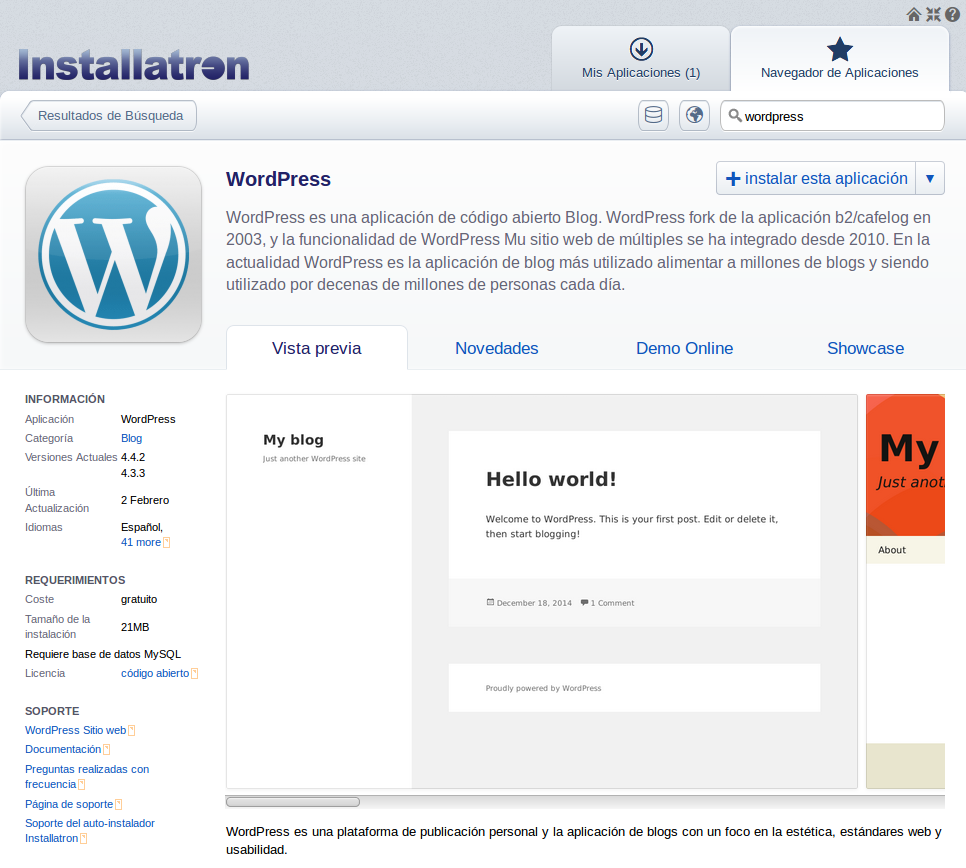Open the 'código abierto' license link
Image resolution: width=966 pixels, height=868 pixels.
(155, 673)
